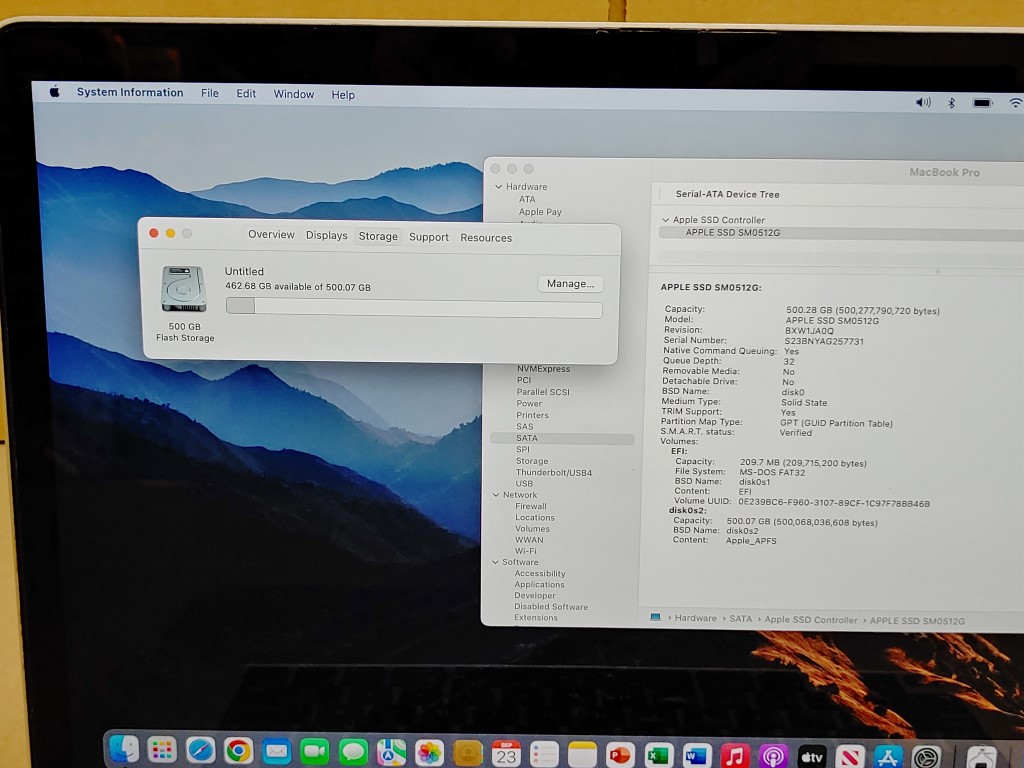
Task: Collapse the Network section in sidebar
Action: (496, 495)
